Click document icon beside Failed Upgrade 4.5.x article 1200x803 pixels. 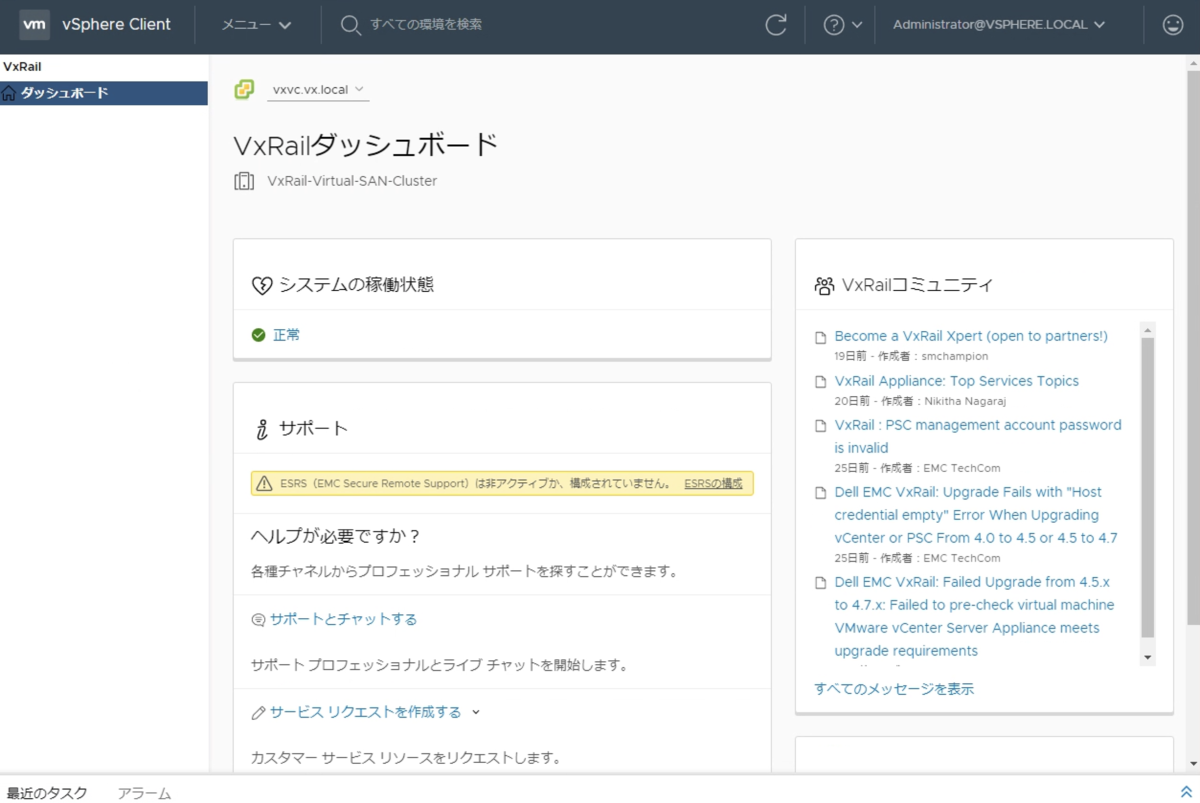click(x=821, y=583)
